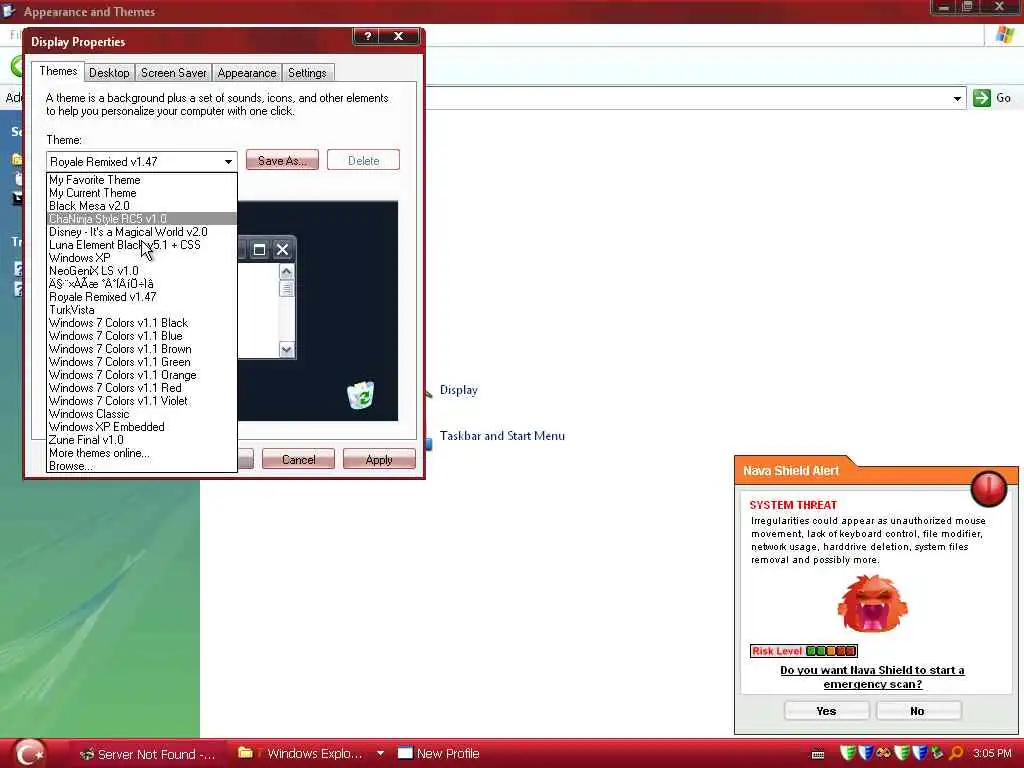Choose My Favorite Theme from list
The height and width of the screenshot is (768, 1024).
point(142,180)
